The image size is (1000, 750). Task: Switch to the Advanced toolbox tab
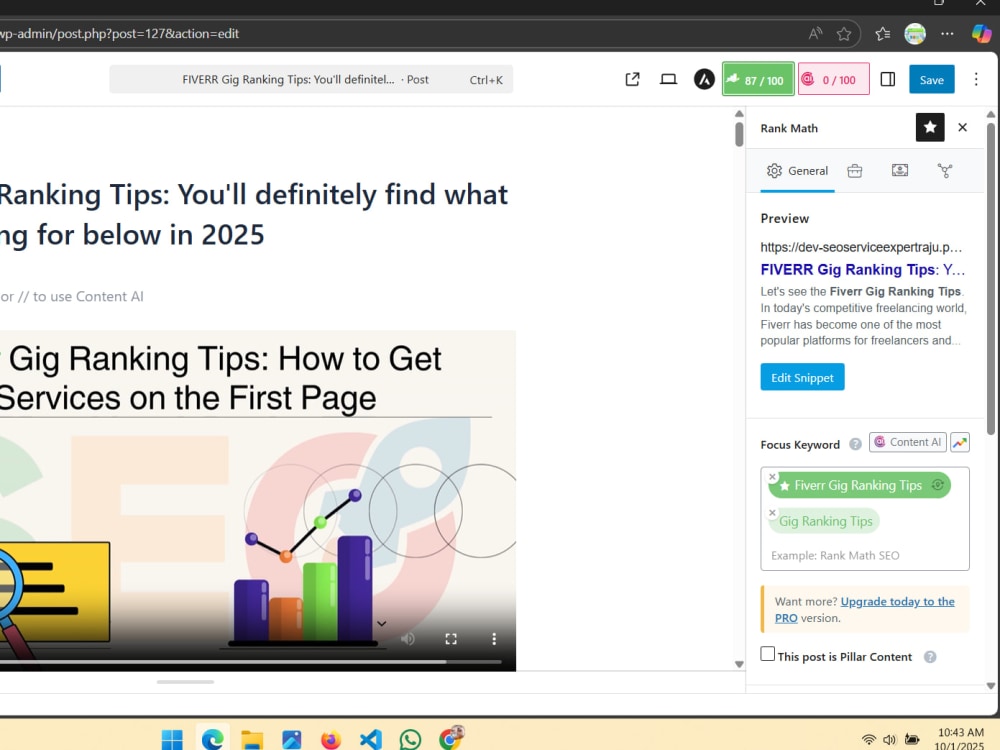(x=855, y=171)
